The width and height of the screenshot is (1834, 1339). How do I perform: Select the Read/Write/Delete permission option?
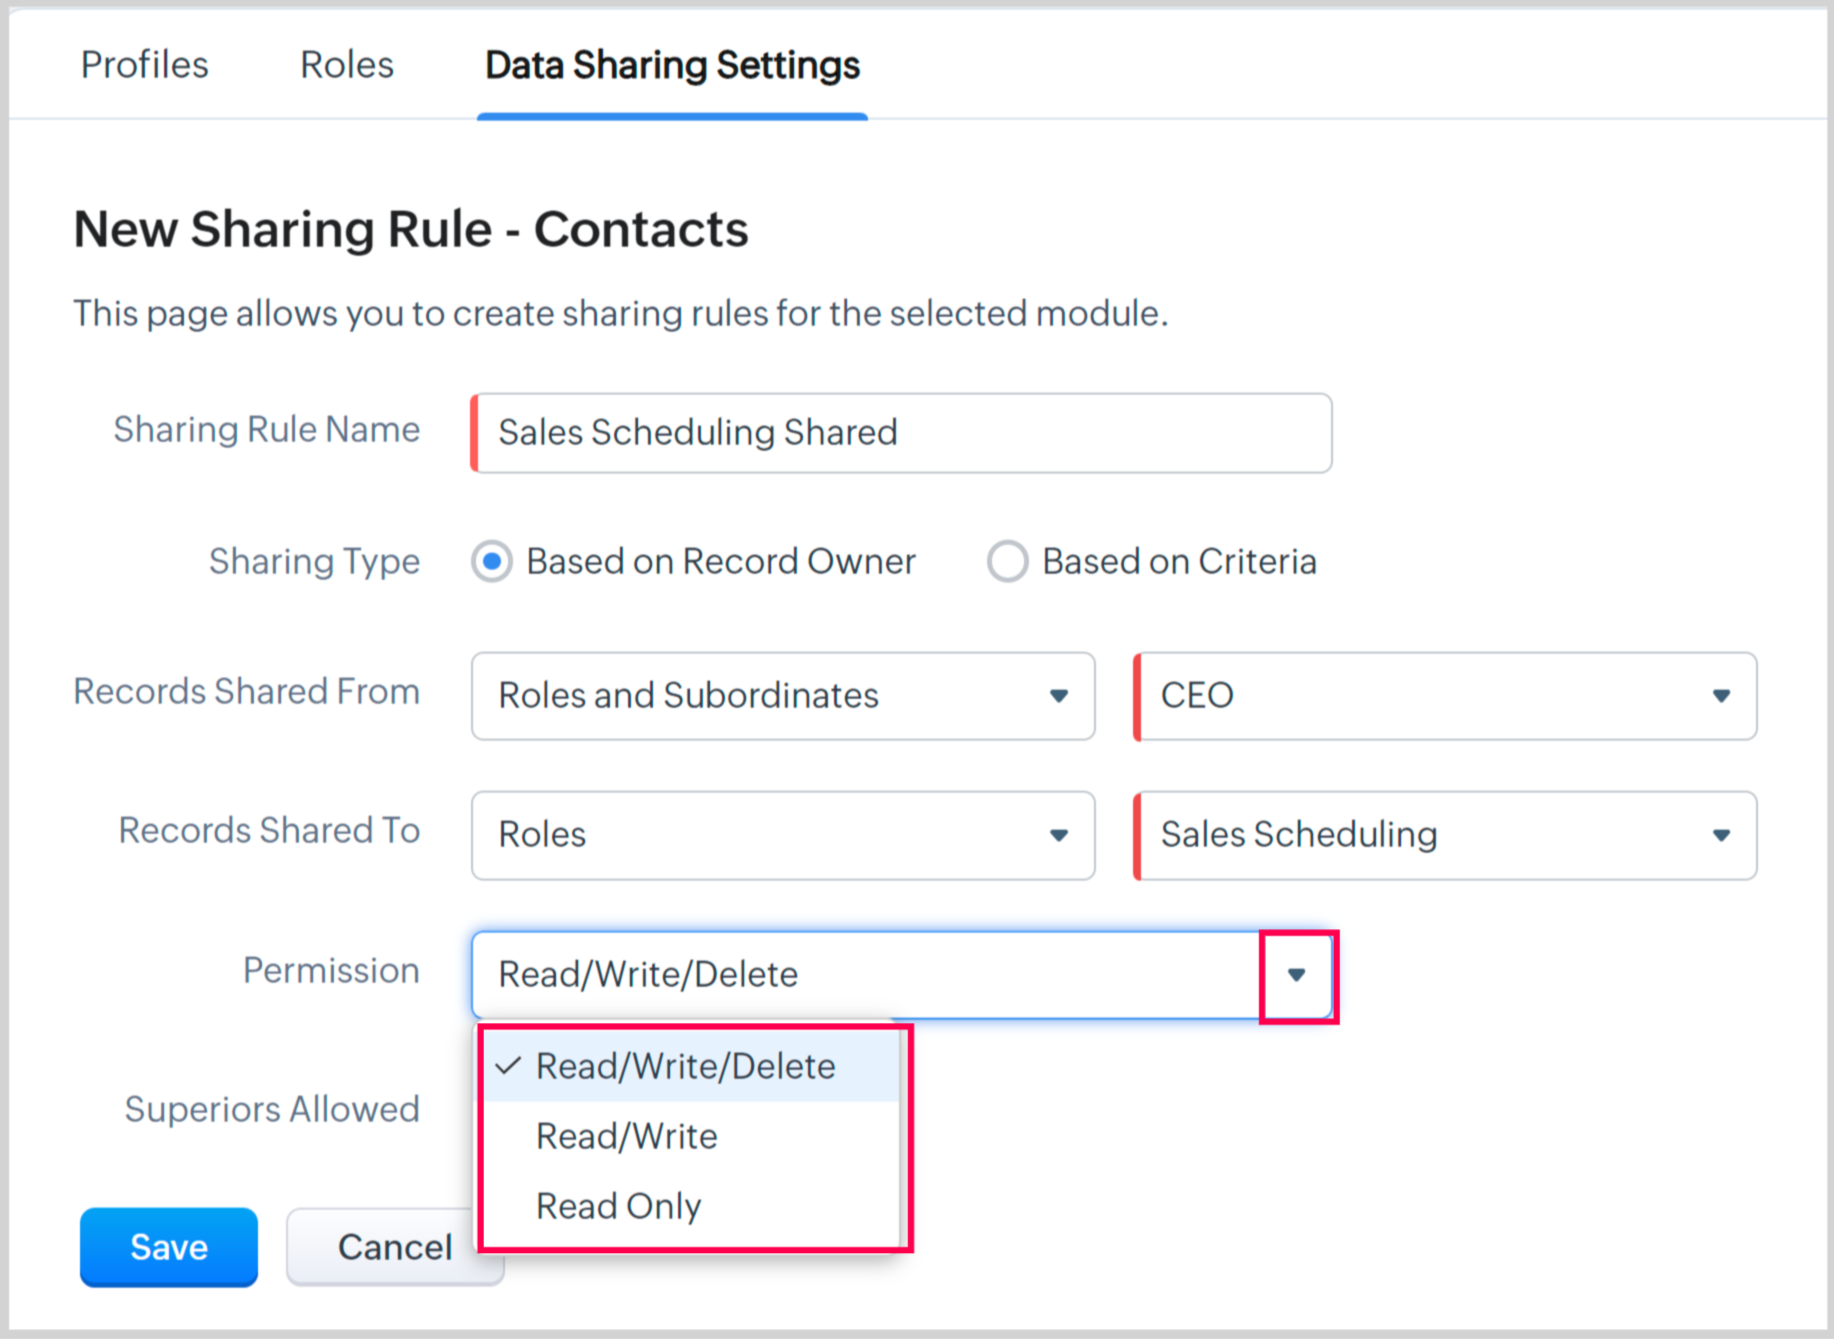tap(685, 1067)
